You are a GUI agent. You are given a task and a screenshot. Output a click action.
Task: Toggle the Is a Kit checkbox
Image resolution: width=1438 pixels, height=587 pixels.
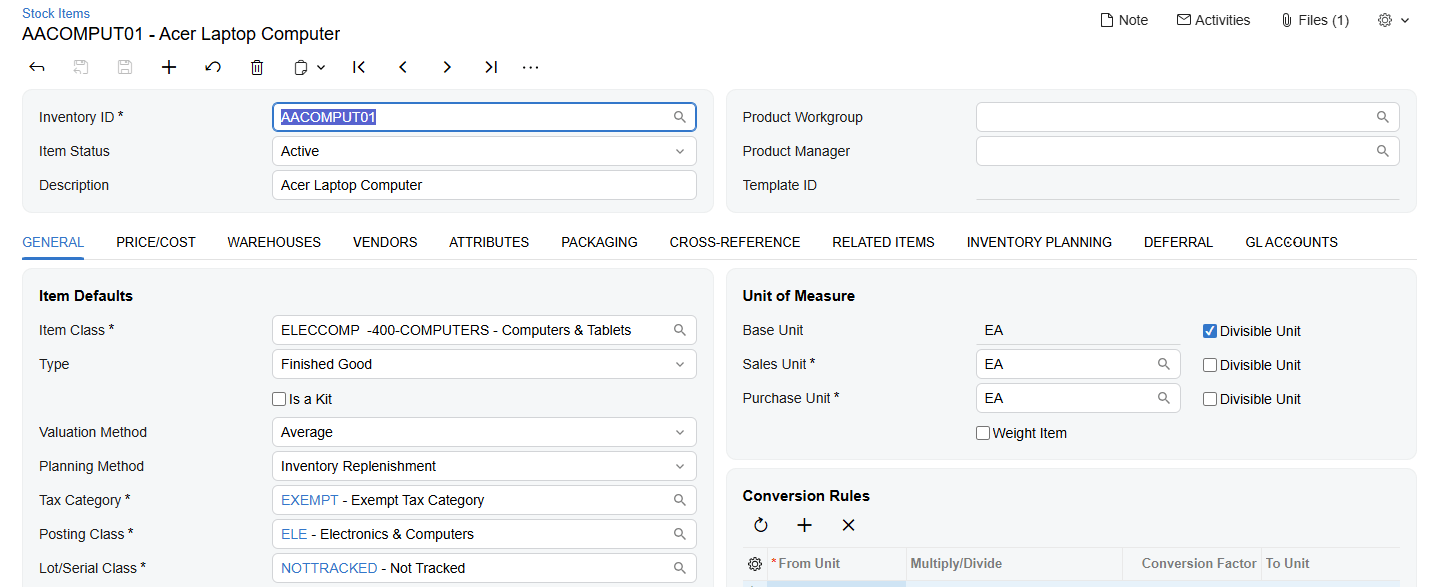point(280,399)
